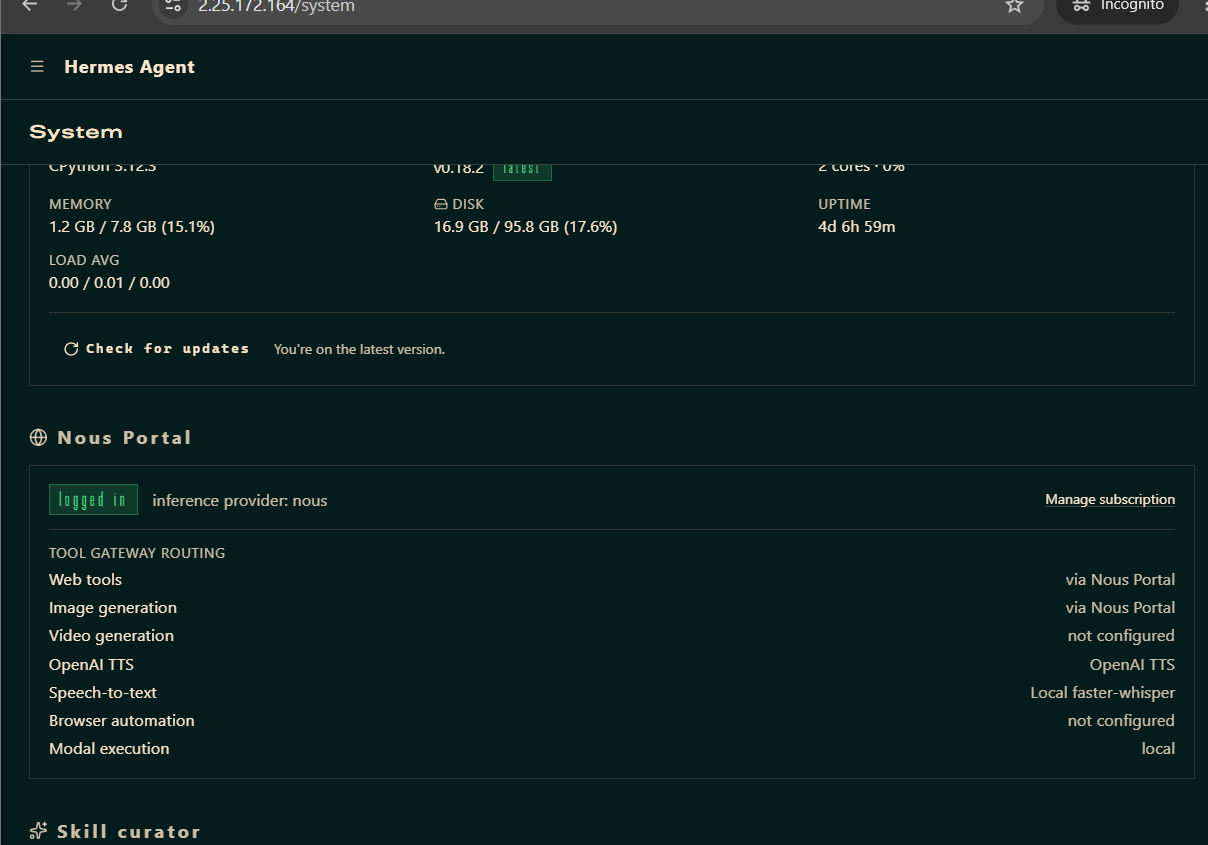
Task: Select the Browser automation row label
Action: (x=122, y=721)
